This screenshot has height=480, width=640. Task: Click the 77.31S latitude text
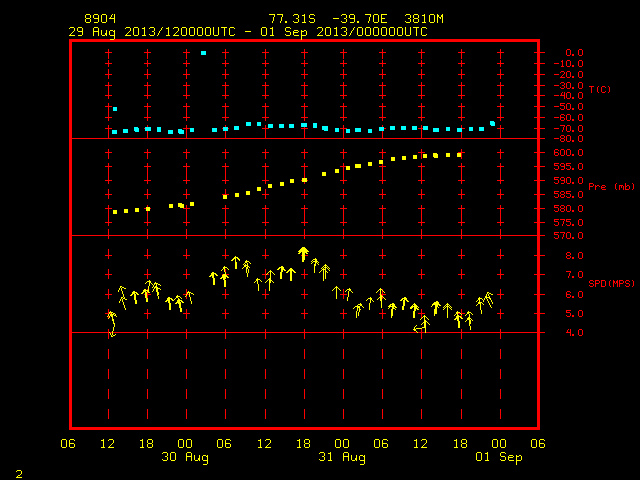point(292,19)
